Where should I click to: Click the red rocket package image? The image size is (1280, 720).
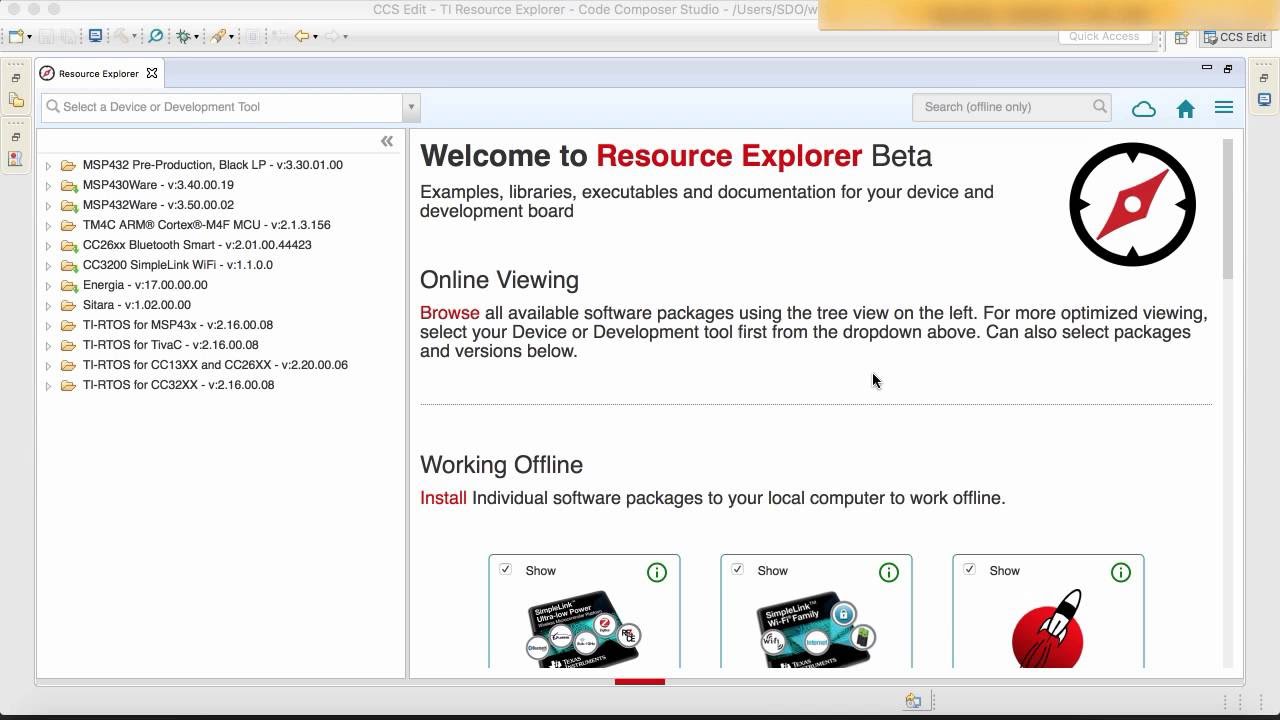tap(1048, 628)
